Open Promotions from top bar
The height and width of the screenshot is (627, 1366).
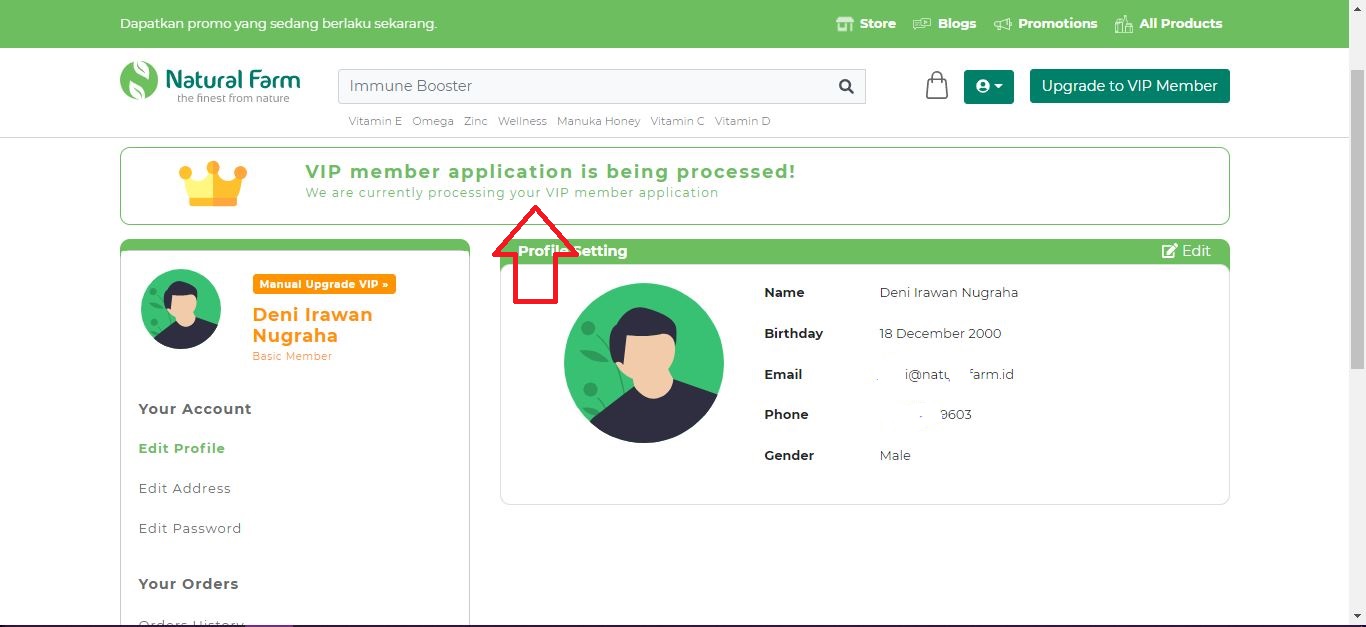(x=1046, y=23)
